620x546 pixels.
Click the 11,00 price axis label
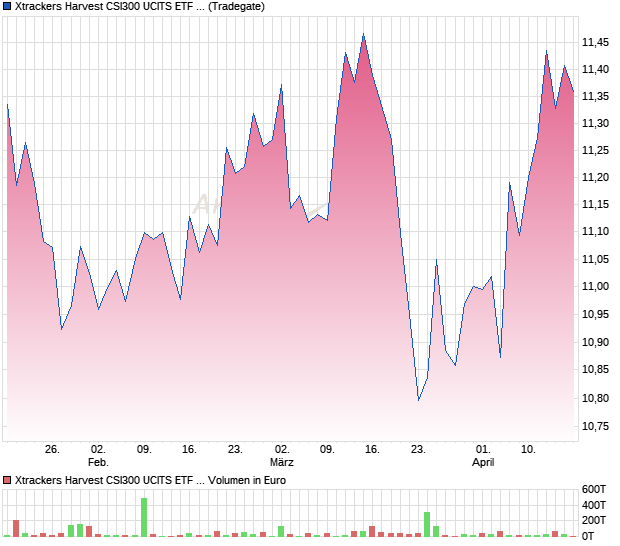595,286
